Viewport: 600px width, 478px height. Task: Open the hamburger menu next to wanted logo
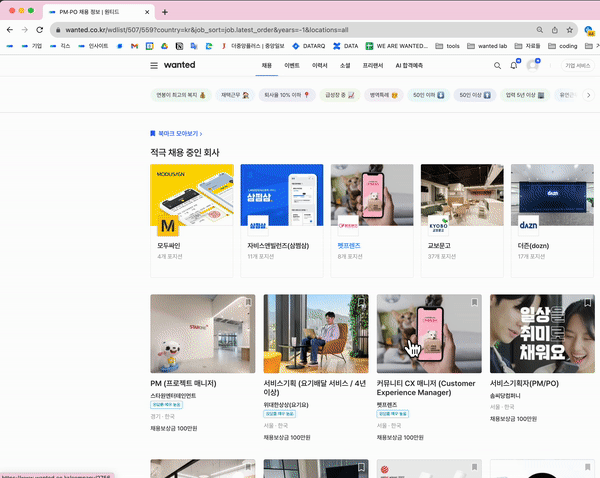[x=154, y=65]
